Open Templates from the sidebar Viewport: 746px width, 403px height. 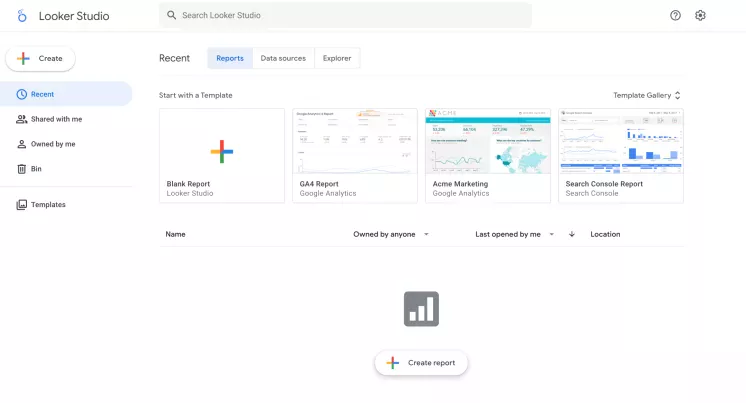(x=66, y=205)
